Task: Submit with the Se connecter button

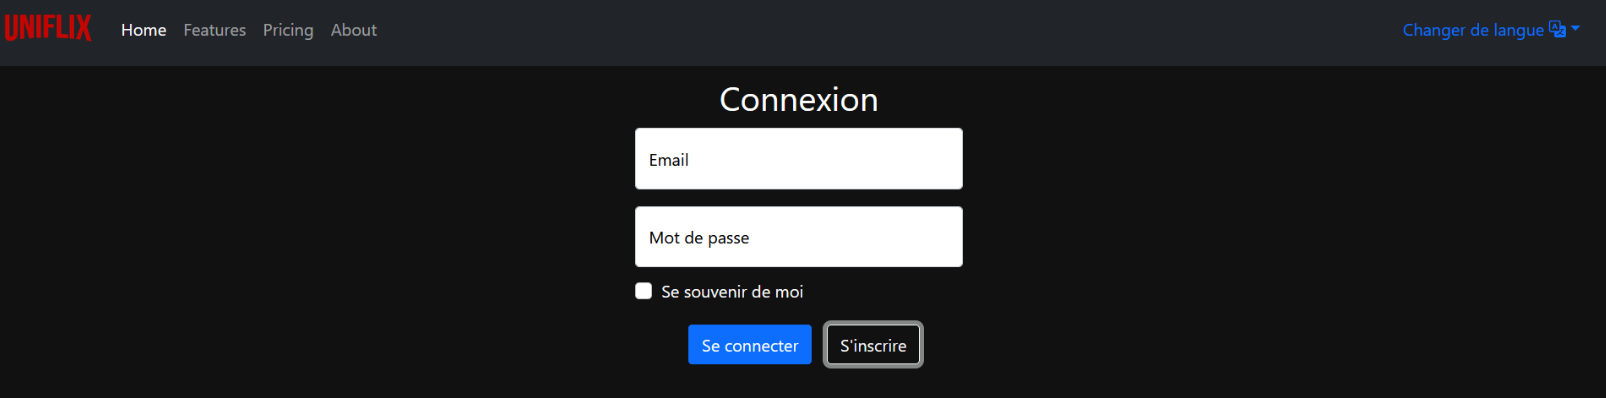Action: click(750, 345)
